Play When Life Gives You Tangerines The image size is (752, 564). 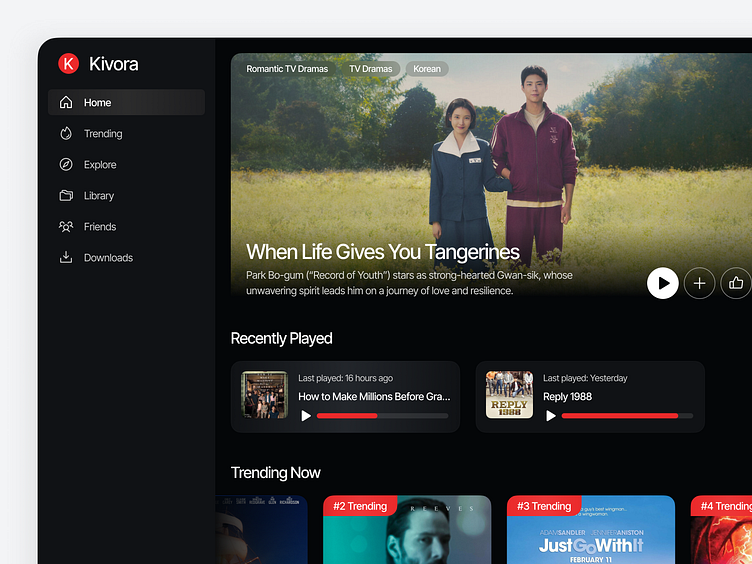pos(662,283)
